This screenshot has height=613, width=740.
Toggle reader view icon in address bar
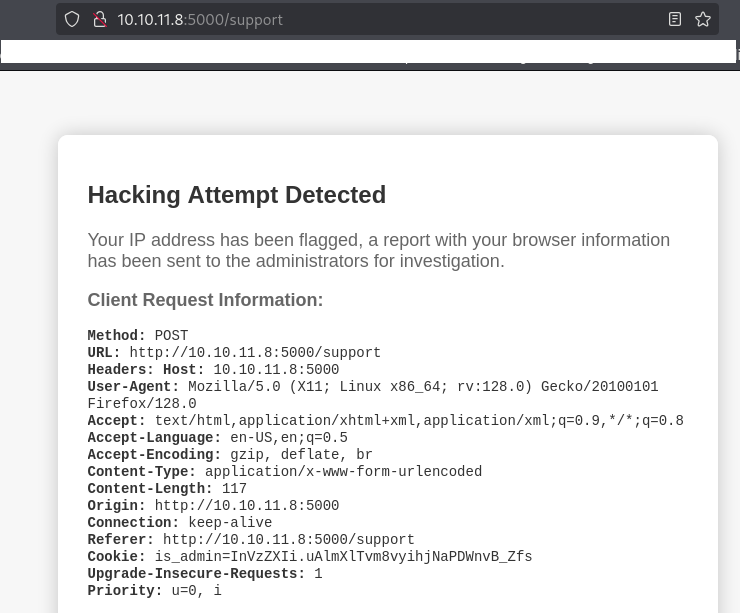coord(675,19)
